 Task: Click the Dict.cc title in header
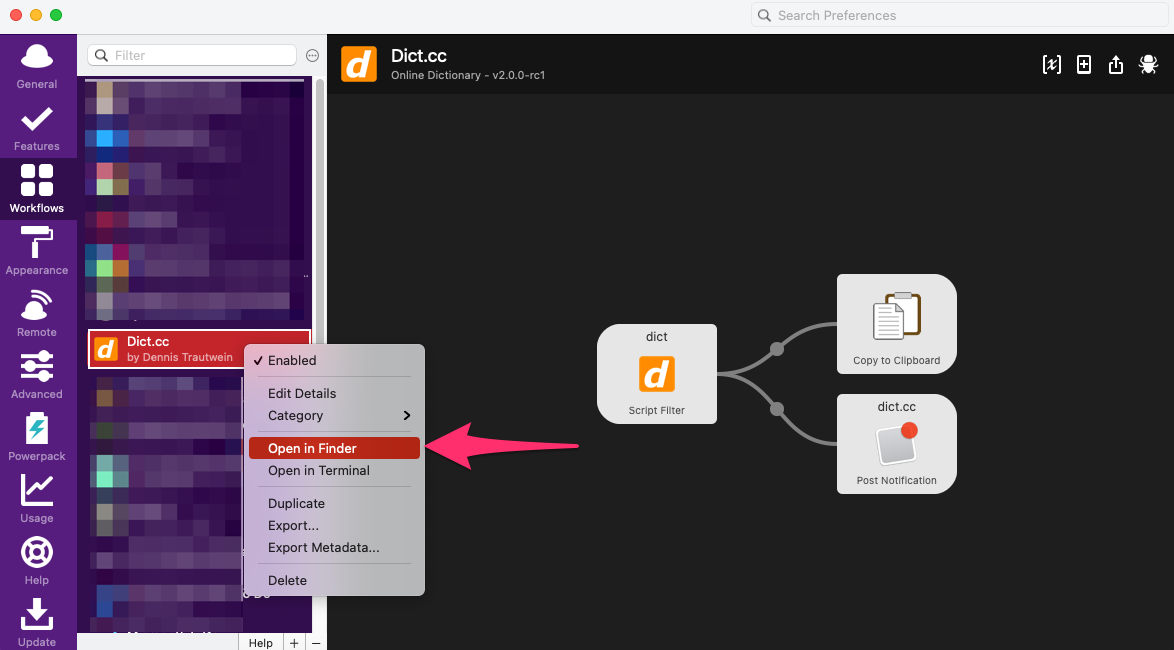coord(419,55)
